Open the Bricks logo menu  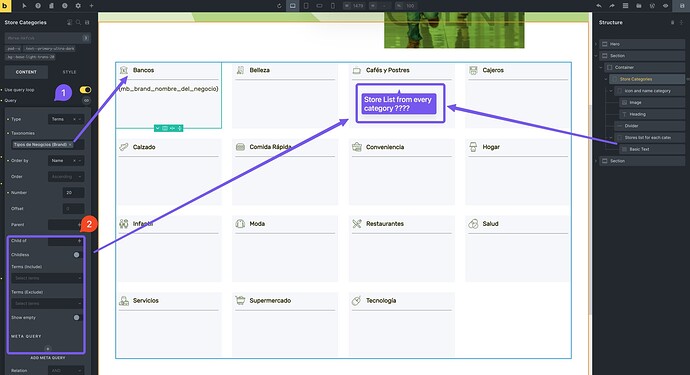[x=5, y=6]
